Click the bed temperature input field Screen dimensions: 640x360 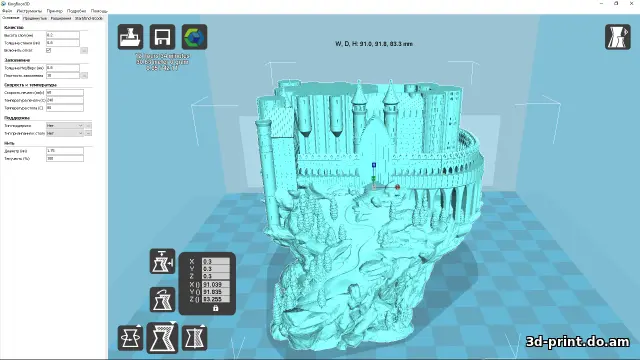point(65,108)
